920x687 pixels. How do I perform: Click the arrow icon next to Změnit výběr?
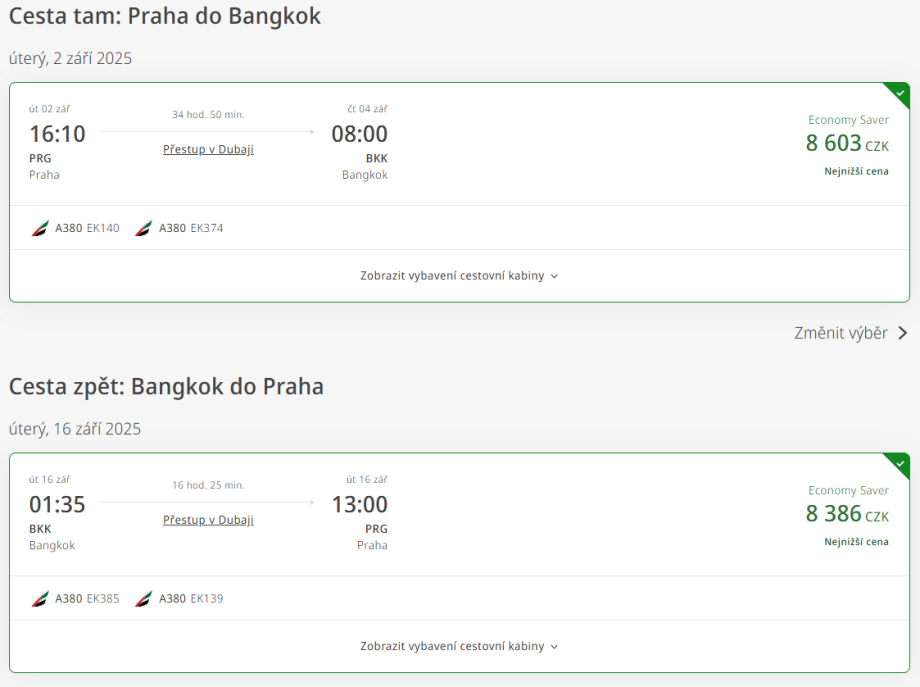tap(902, 333)
